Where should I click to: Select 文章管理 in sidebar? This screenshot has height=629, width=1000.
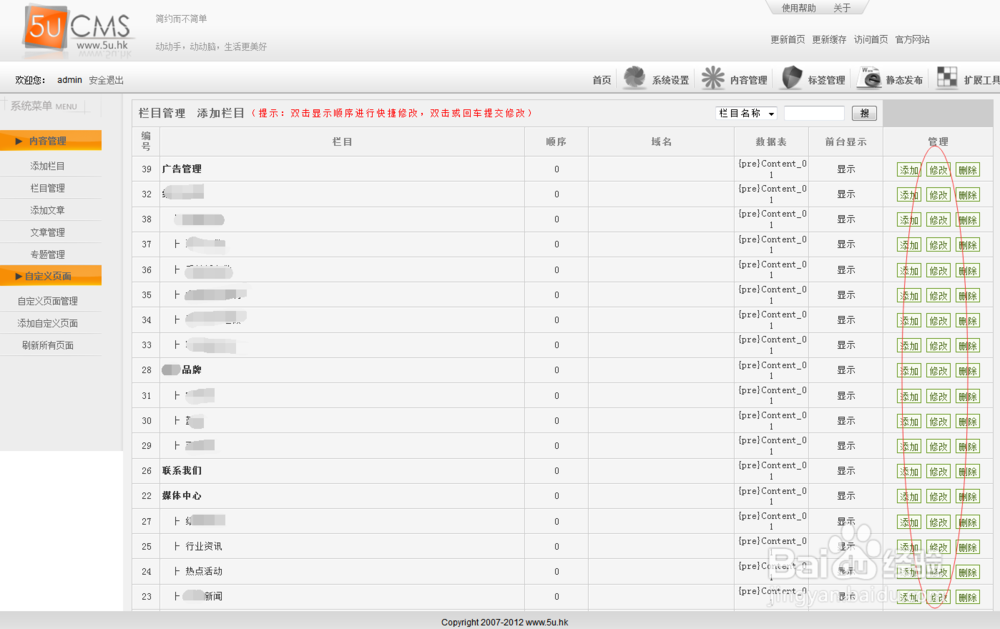point(47,232)
